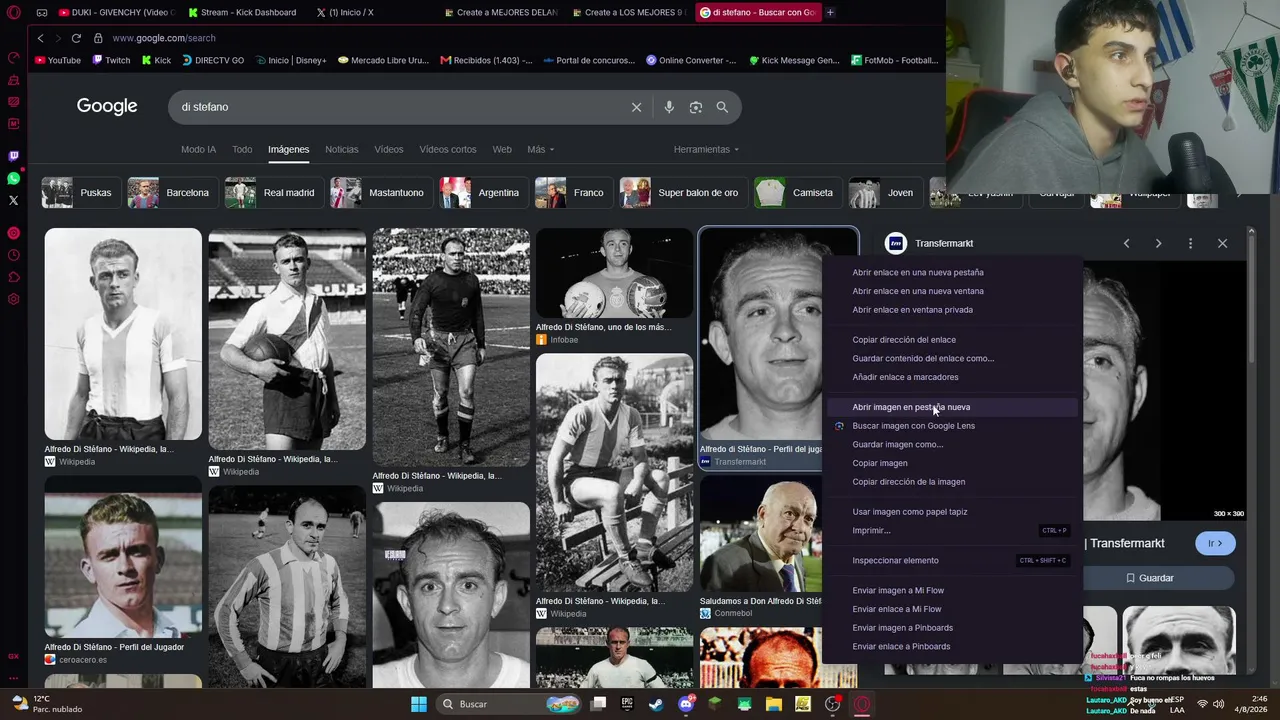Open Steam from the taskbar

tap(656, 704)
